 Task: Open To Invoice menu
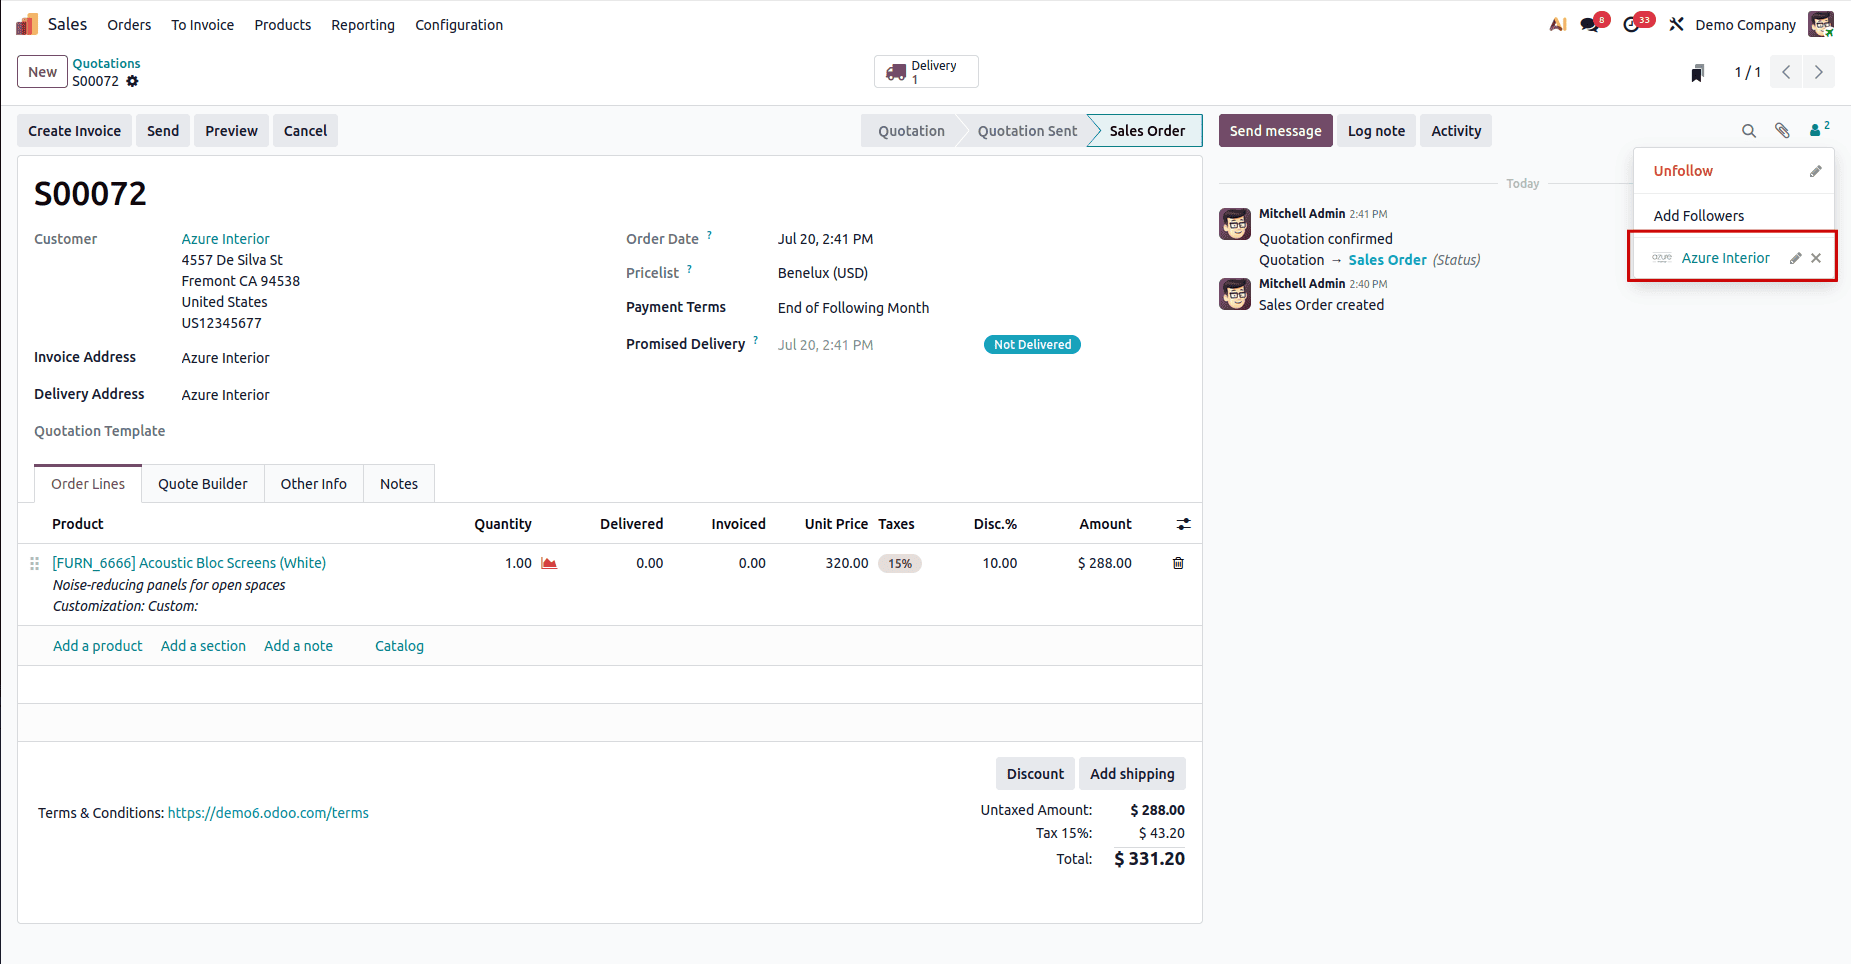point(202,25)
